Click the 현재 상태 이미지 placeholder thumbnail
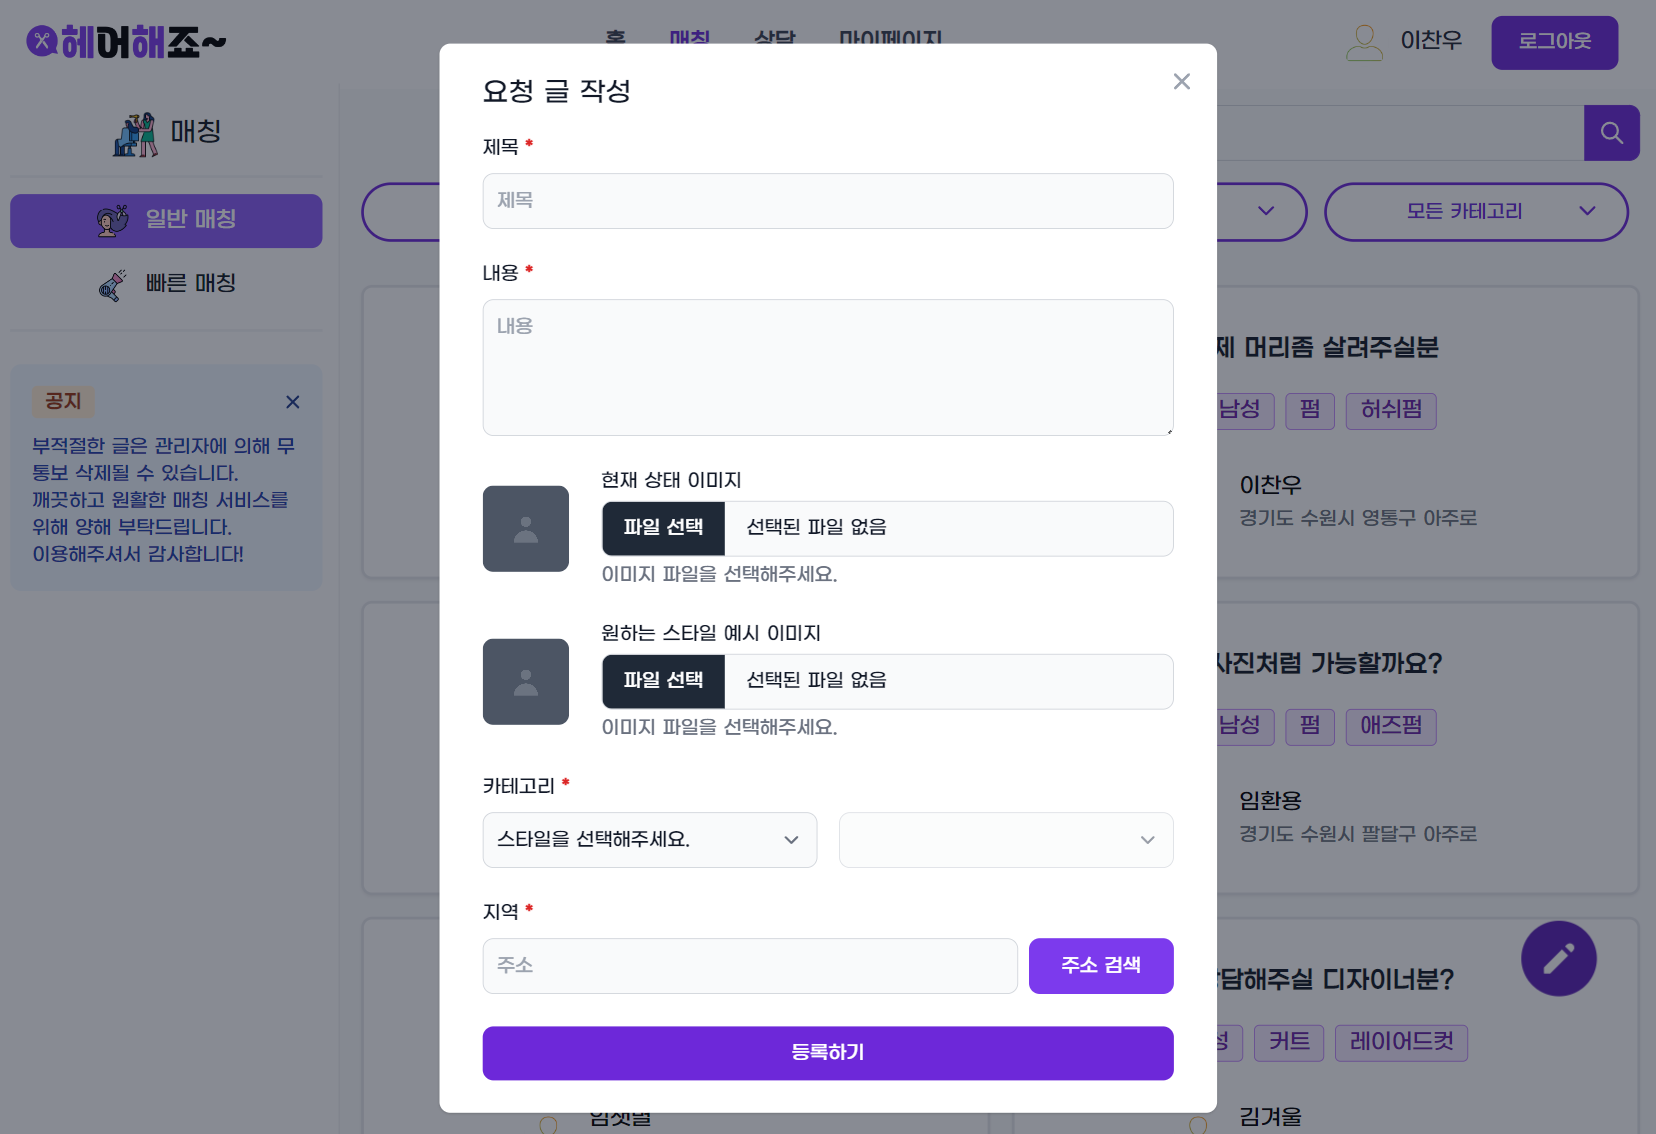Viewport: 1656px width, 1134px height. [526, 529]
